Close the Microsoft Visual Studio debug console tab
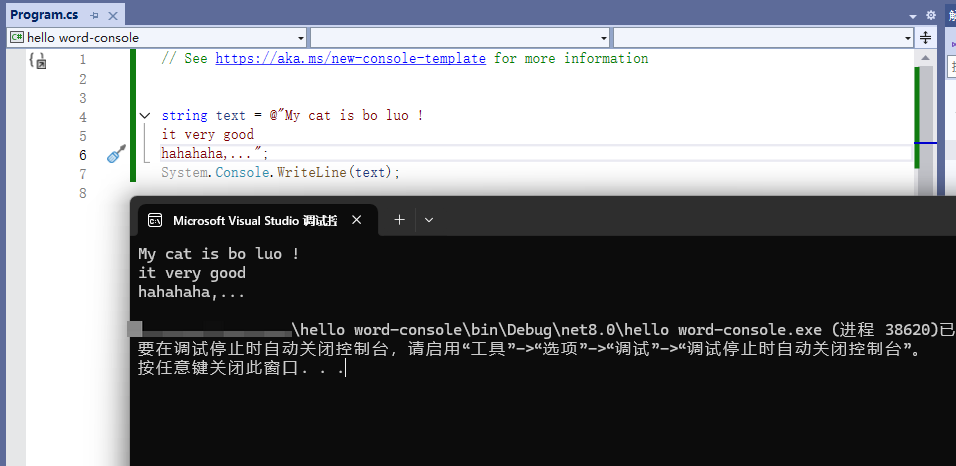 (x=357, y=220)
